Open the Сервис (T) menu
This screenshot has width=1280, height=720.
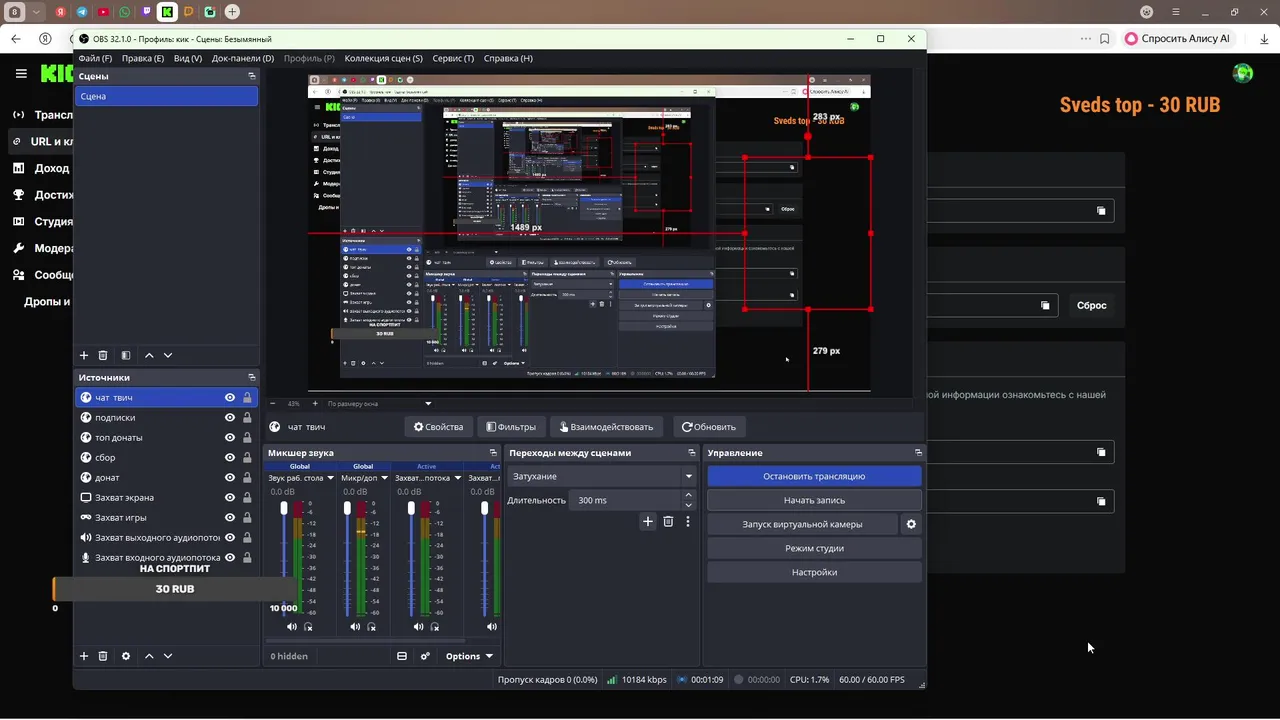coord(453,58)
